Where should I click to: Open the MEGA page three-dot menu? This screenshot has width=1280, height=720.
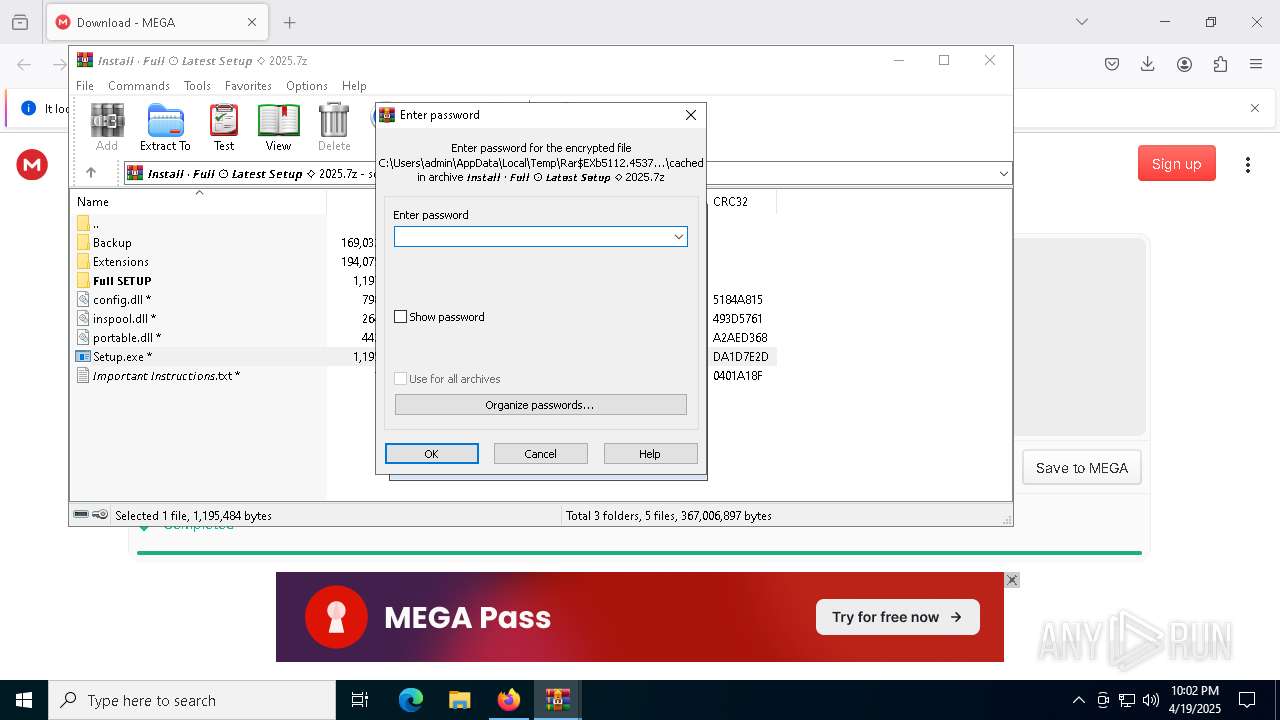(x=1247, y=164)
